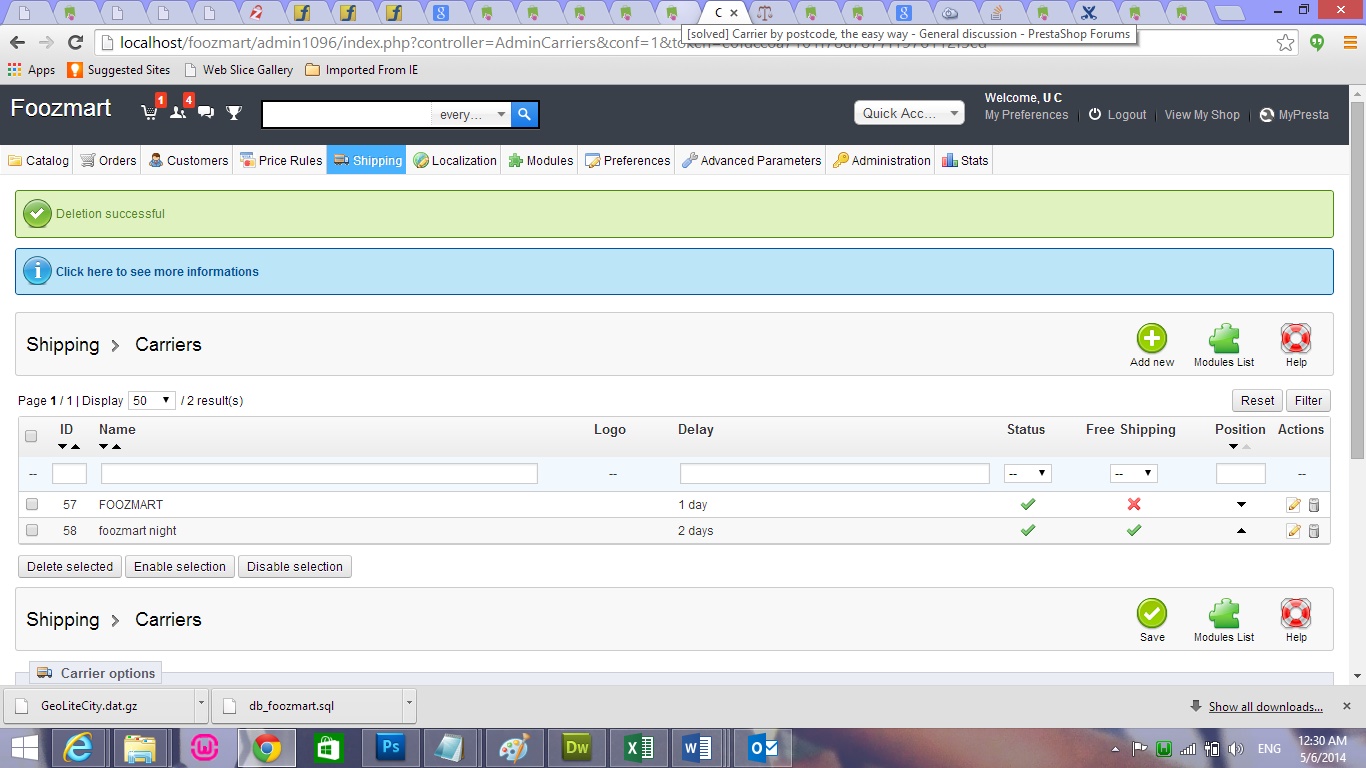
Task: Open the Windows Start button
Action: click(x=24, y=748)
